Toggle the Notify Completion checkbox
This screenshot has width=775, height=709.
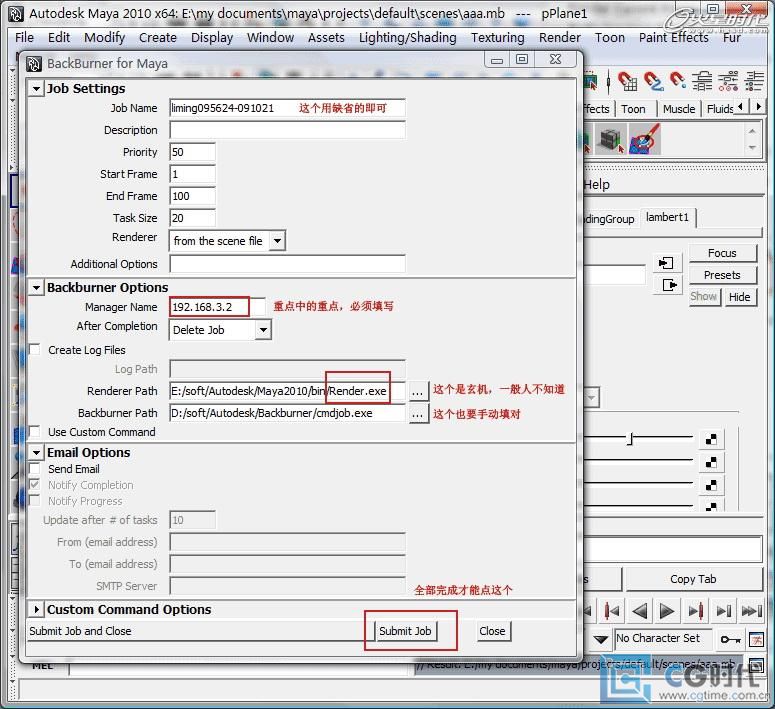point(35,485)
